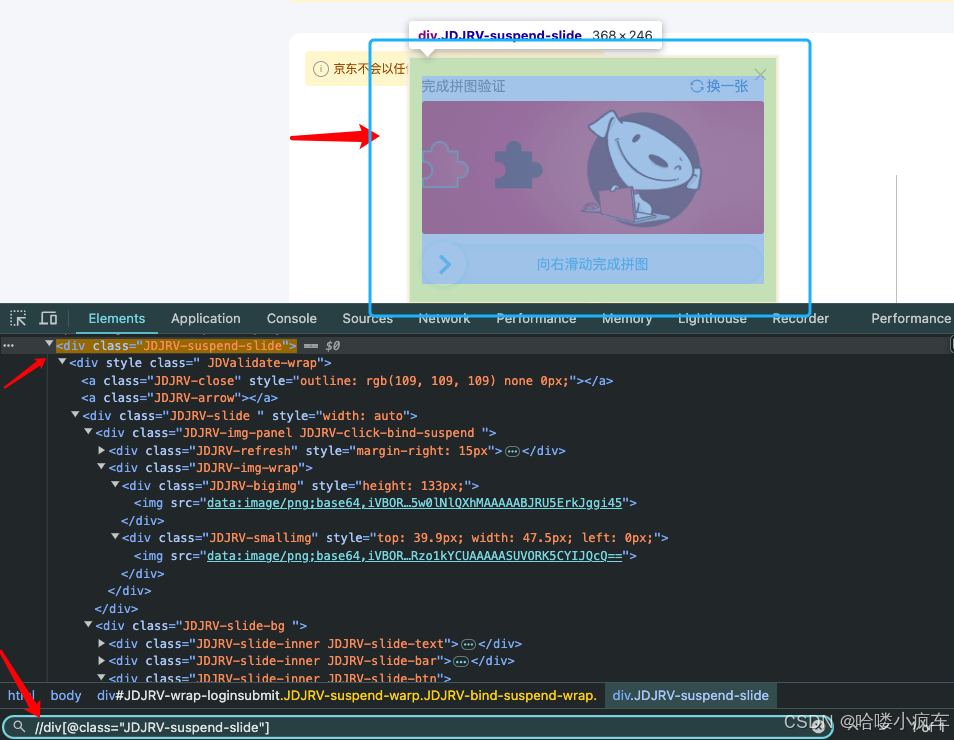Viewport: 954px width, 740px height.
Task: Click the three-dot actions icon beside selected node
Action: click(x=9, y=346)
